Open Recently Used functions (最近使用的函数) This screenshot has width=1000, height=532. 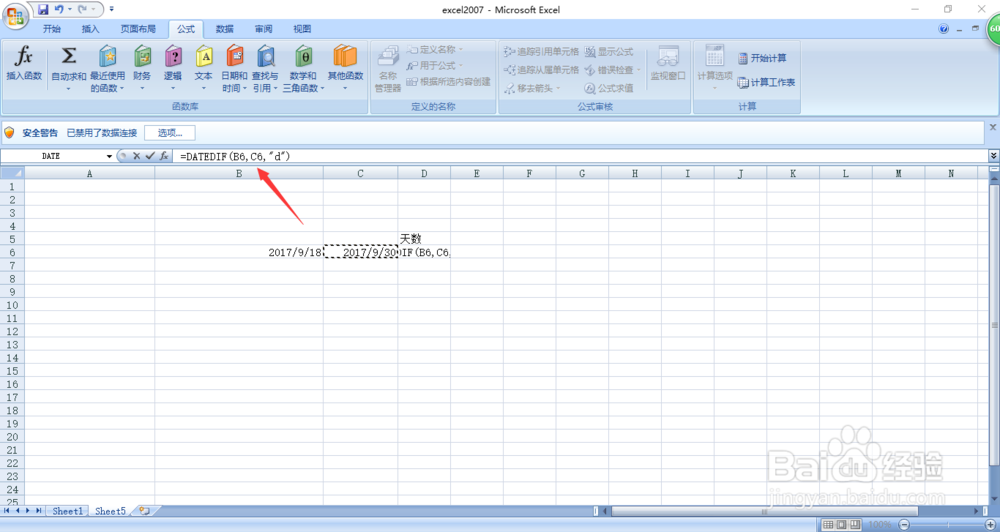click(x=107, y=68)
